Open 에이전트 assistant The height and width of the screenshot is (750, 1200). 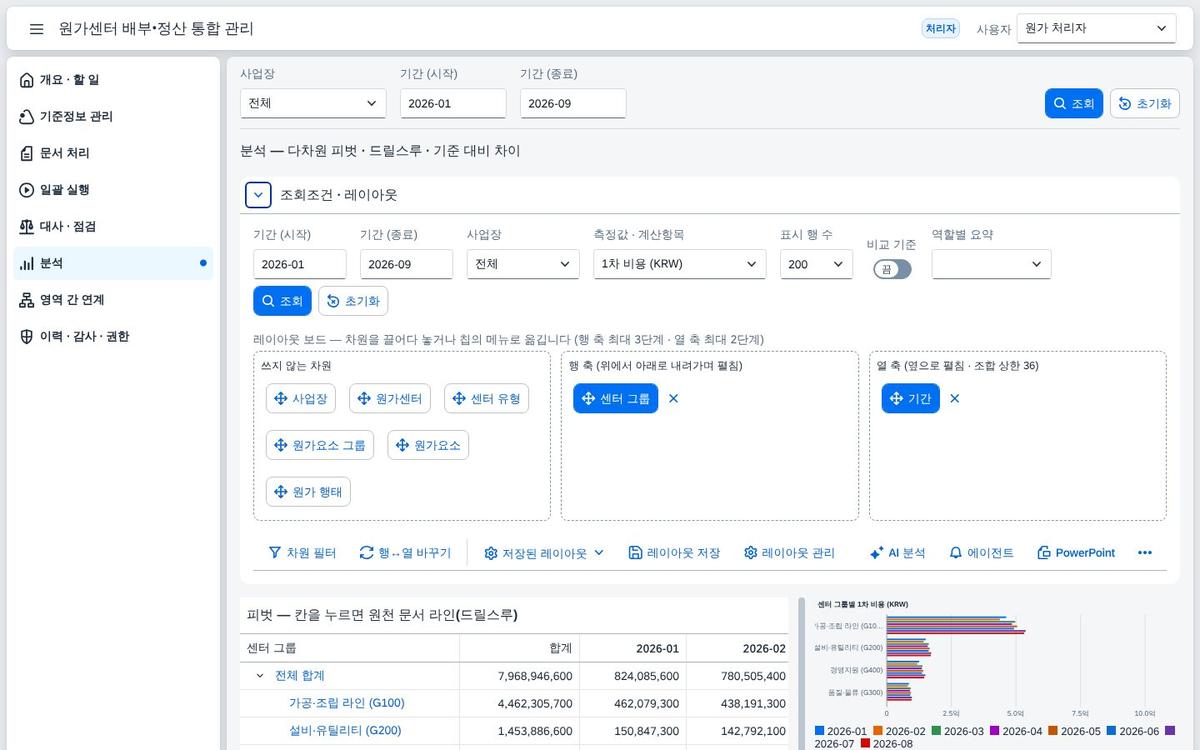(981, 553)
